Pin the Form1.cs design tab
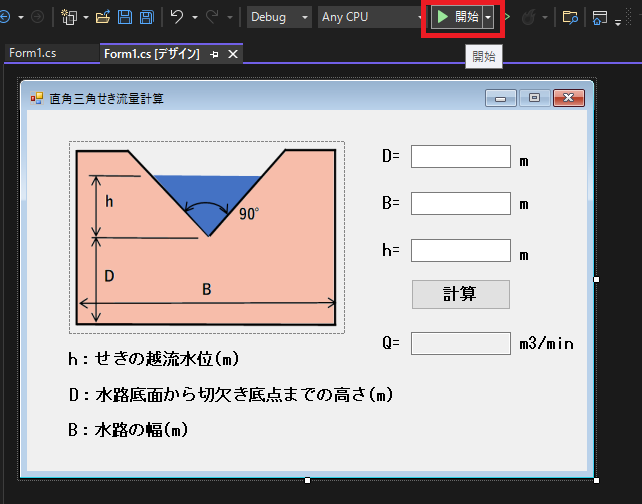The height and width of the screenshot is (504, 642). click(214, 54)
